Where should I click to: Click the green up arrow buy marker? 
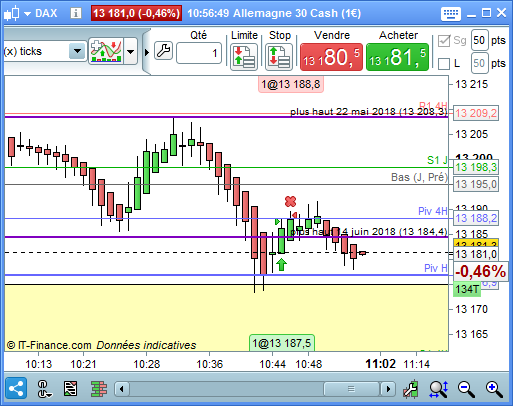tap(282, 265)
